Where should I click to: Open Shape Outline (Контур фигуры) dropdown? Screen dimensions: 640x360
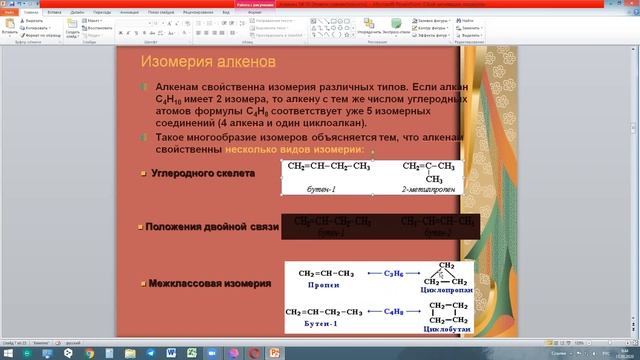pyautogui.click(x=431, y=28)
